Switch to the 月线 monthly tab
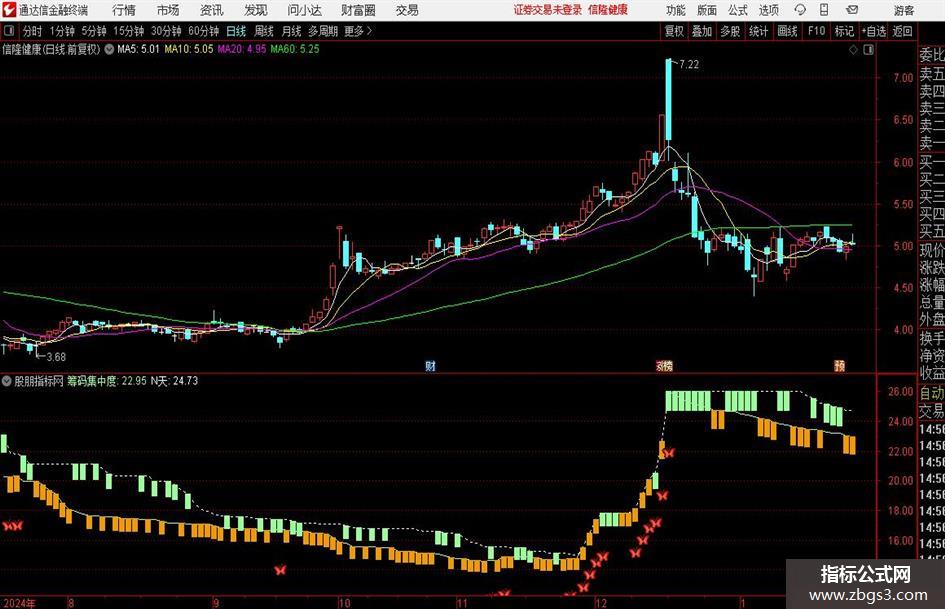Viewport: 945px width, 609px height. pyautogui.click(x=292, y=31)
